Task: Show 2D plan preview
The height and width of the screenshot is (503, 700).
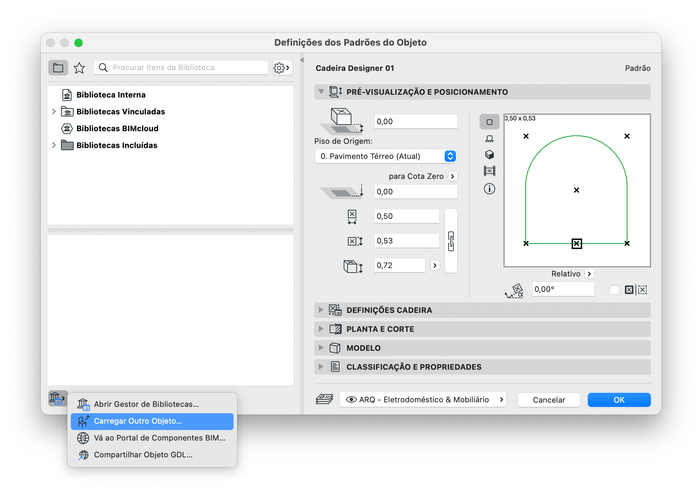Action: tap(489, 122)
